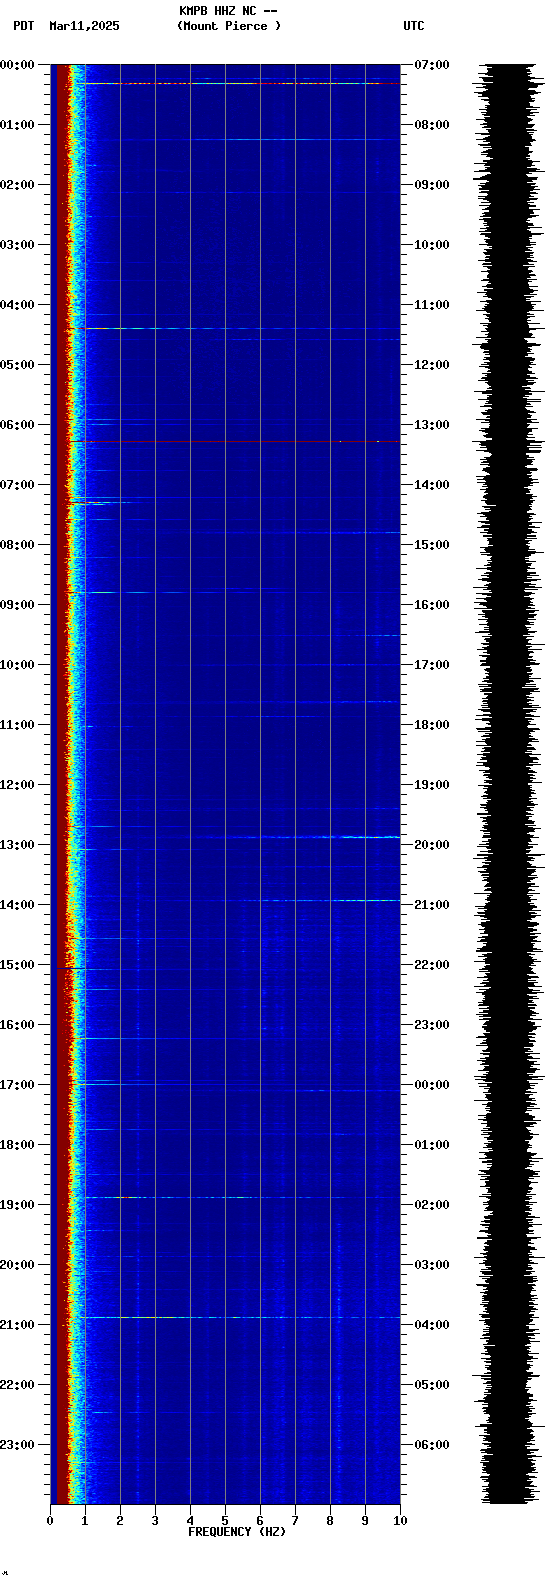Screen dimensions: 552x1584
Task: Click the '(Mount Pierce )' subtitle
Action: pyautogui.click(x=229, y=26)
